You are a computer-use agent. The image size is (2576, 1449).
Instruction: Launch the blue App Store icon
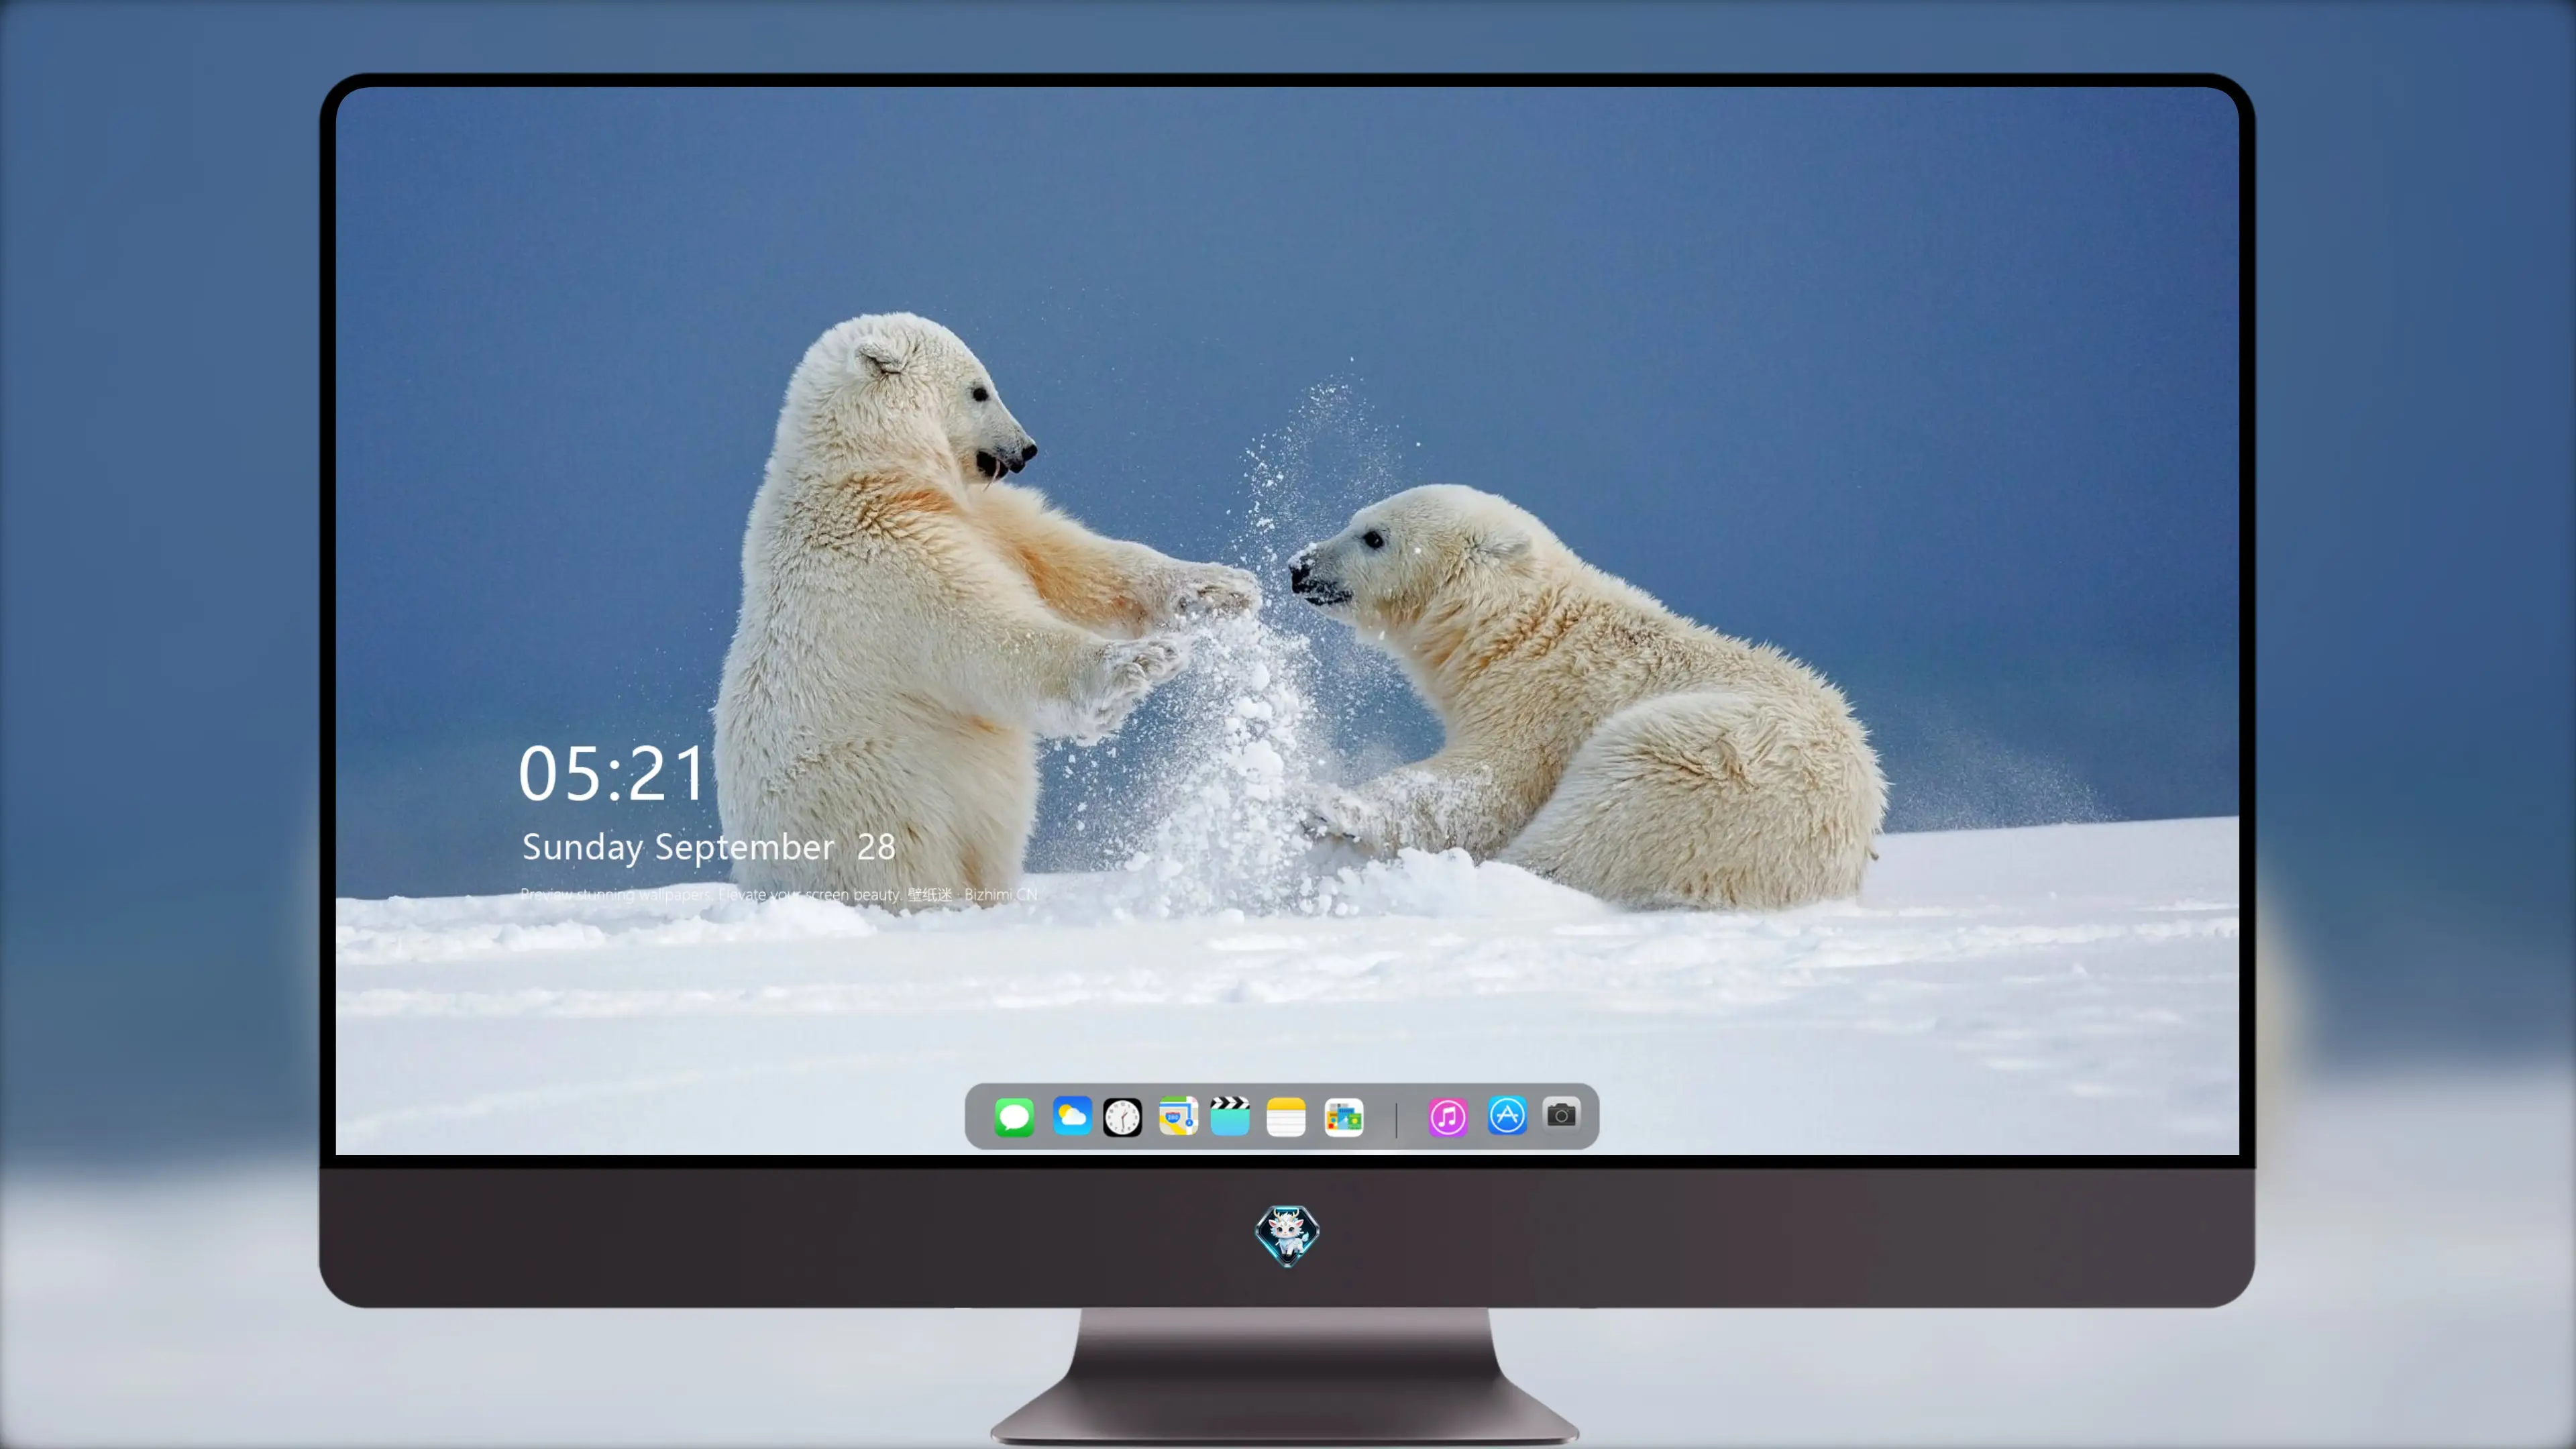click(1507, 1115)
